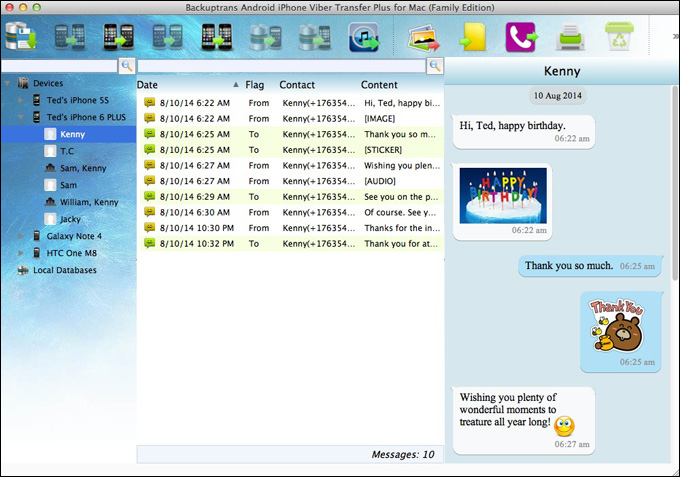Click the export pictures icon
This screenshot has width=680, height=477.
point(423,37)
